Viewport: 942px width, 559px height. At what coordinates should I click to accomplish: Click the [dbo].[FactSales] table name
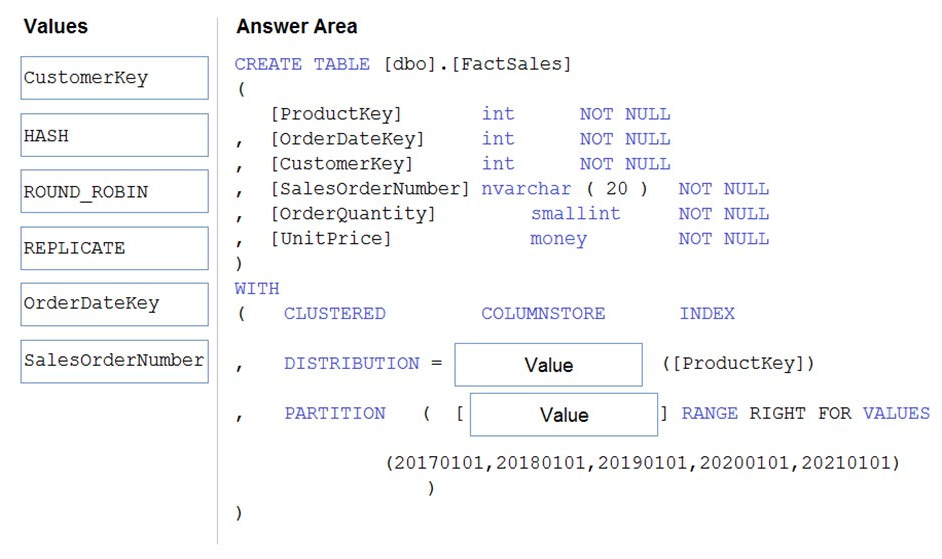click(x=478, y=64)
